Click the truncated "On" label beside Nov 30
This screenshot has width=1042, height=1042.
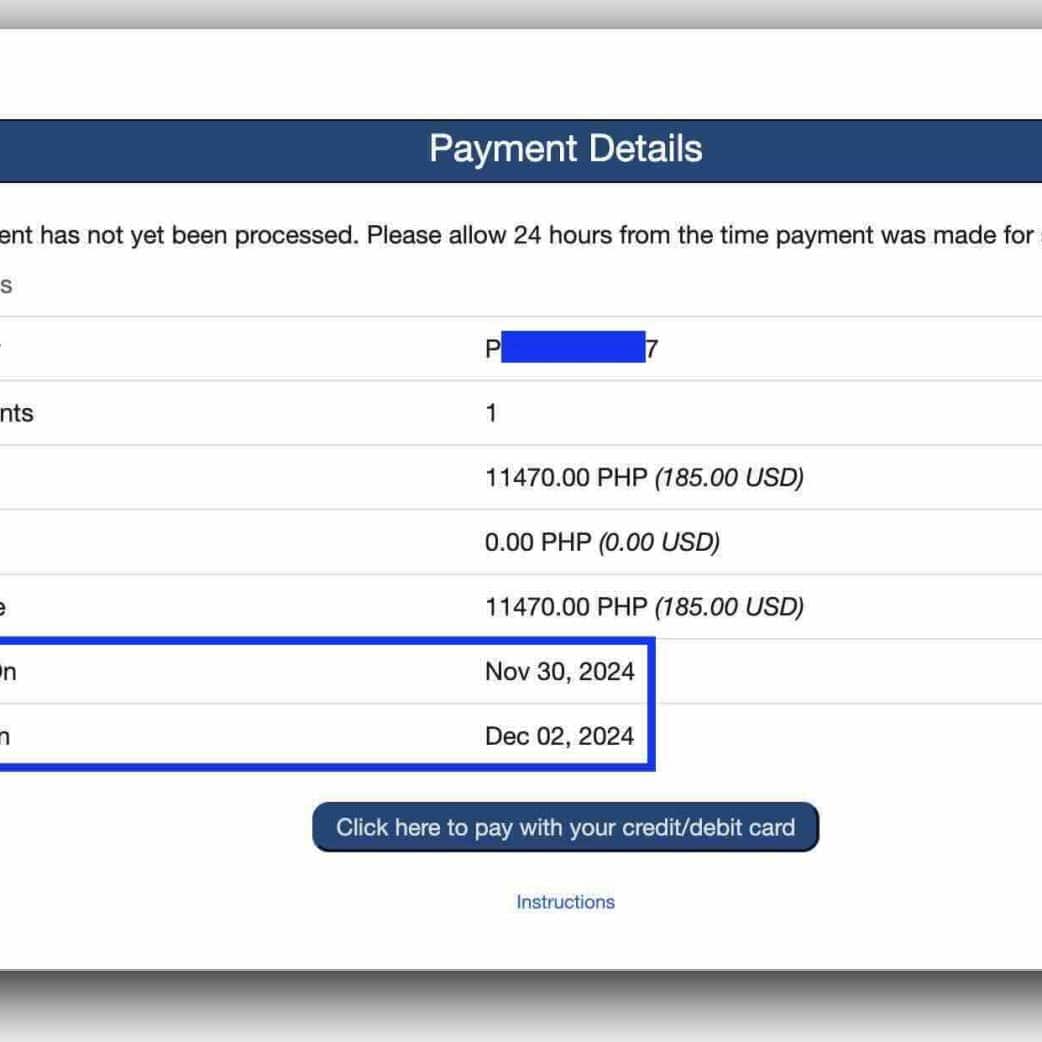(x=6, y=672)
